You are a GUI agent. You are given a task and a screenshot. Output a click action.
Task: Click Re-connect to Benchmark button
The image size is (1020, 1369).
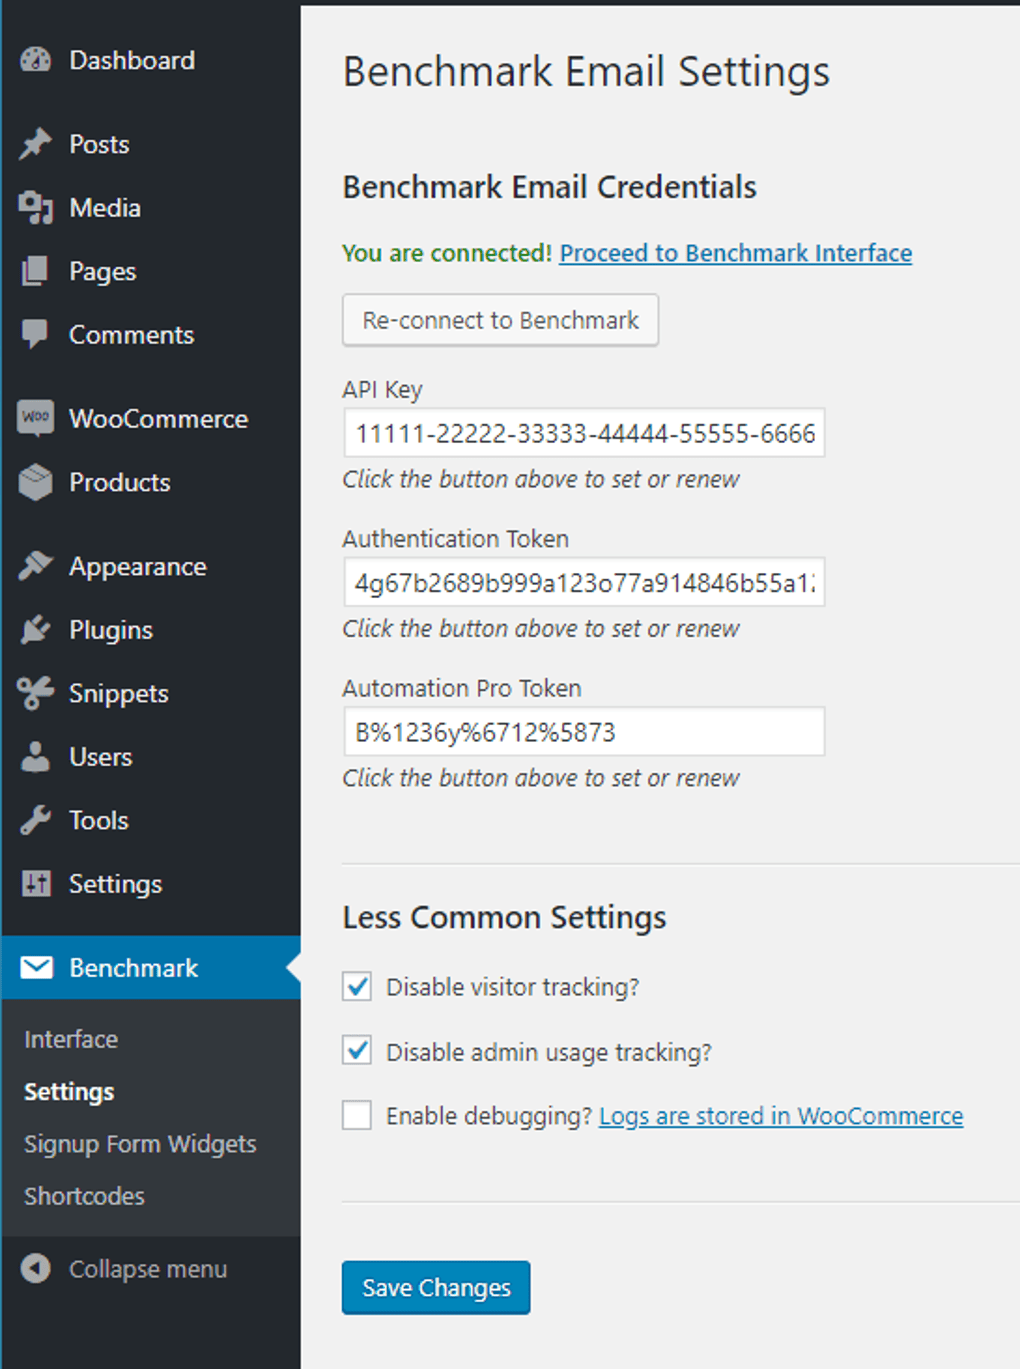point(500,320)
